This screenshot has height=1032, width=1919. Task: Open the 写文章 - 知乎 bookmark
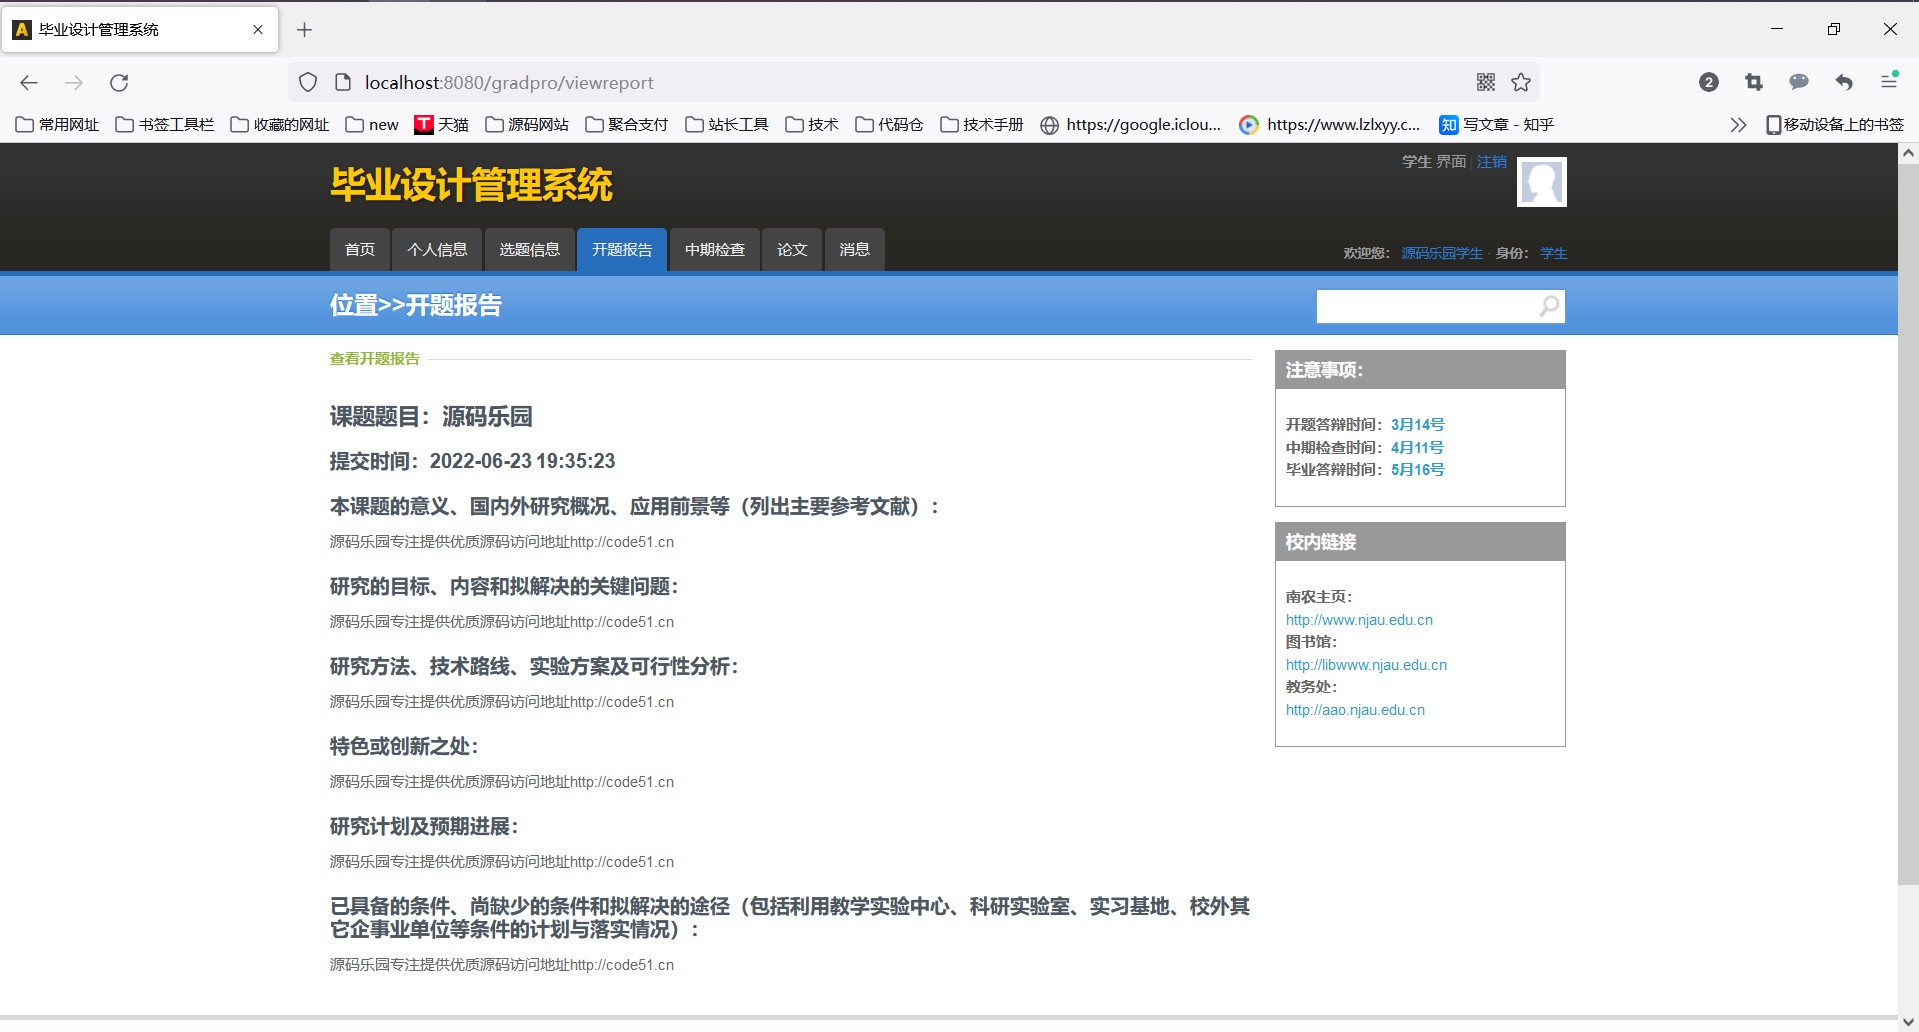[1496, 125]
